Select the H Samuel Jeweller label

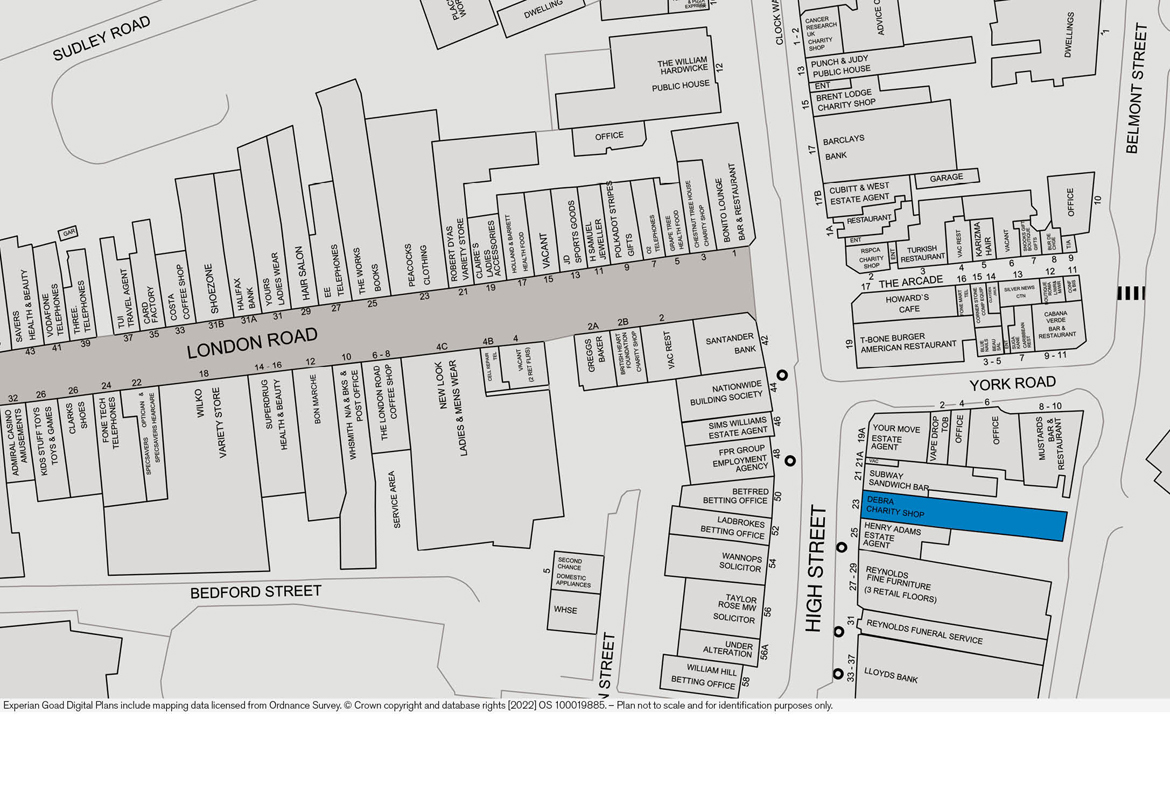[x=595, y=241]
